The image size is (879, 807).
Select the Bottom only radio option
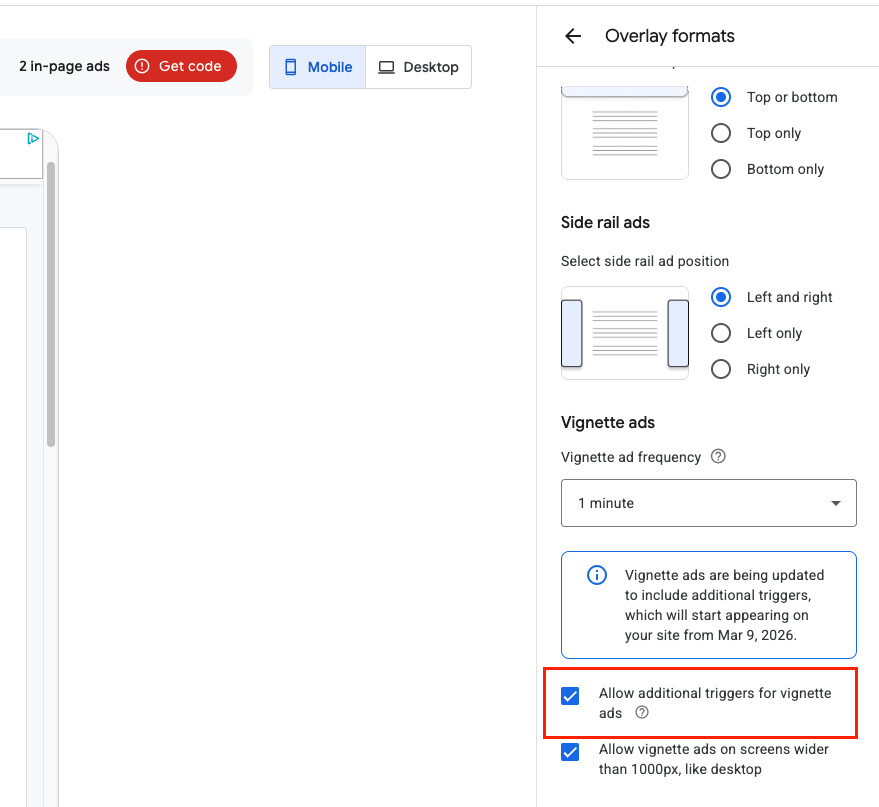[x=720, y=169]
